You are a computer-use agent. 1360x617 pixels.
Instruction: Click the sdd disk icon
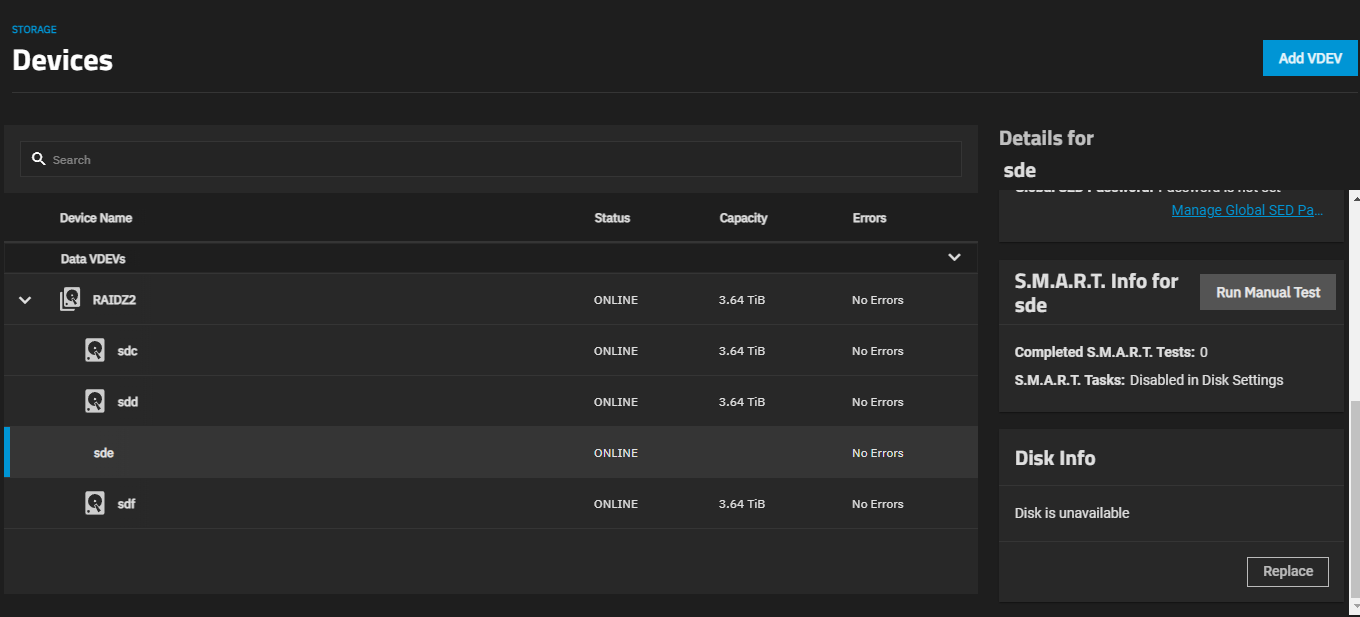point(95,401)
